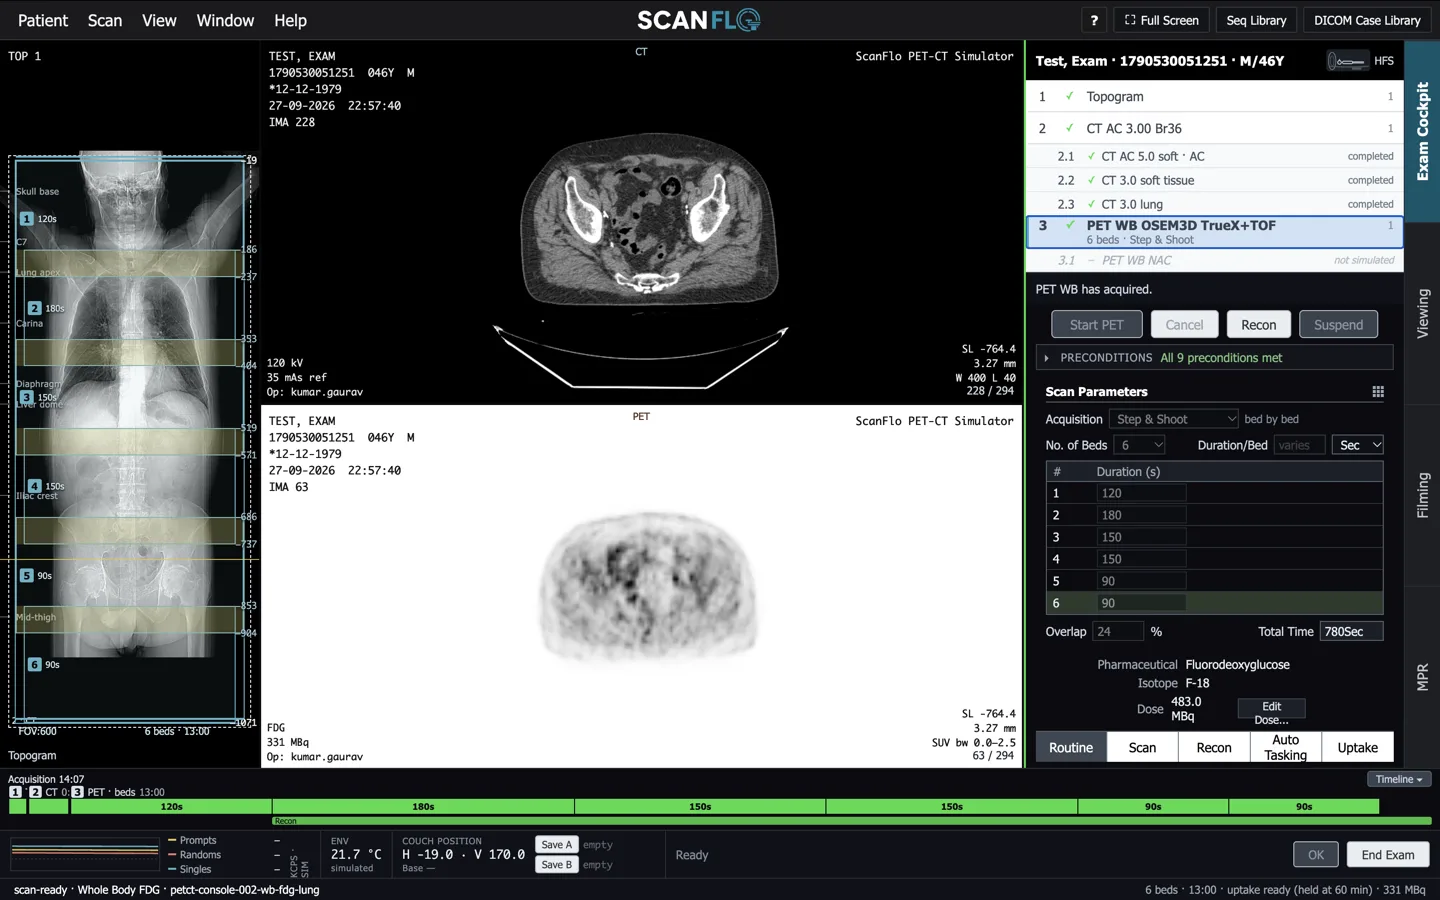This screenshot has width=1440, height=900.
Task: Open the help question mark button
Action: click(x=1094, y=20)
